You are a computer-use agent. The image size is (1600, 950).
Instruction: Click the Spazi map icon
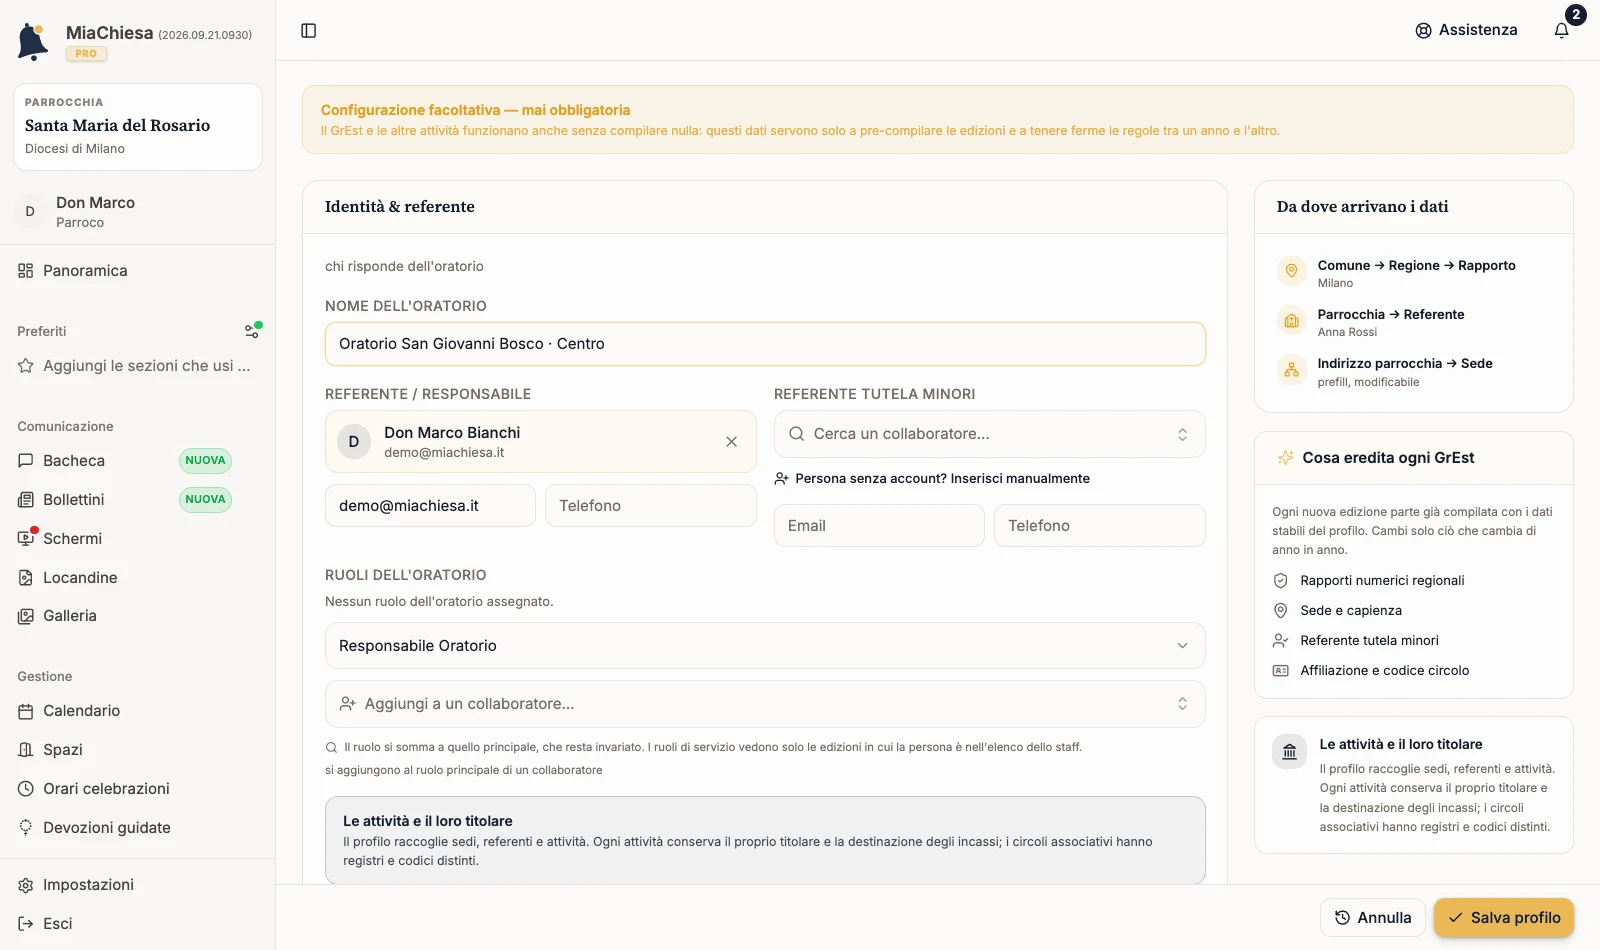26,750
